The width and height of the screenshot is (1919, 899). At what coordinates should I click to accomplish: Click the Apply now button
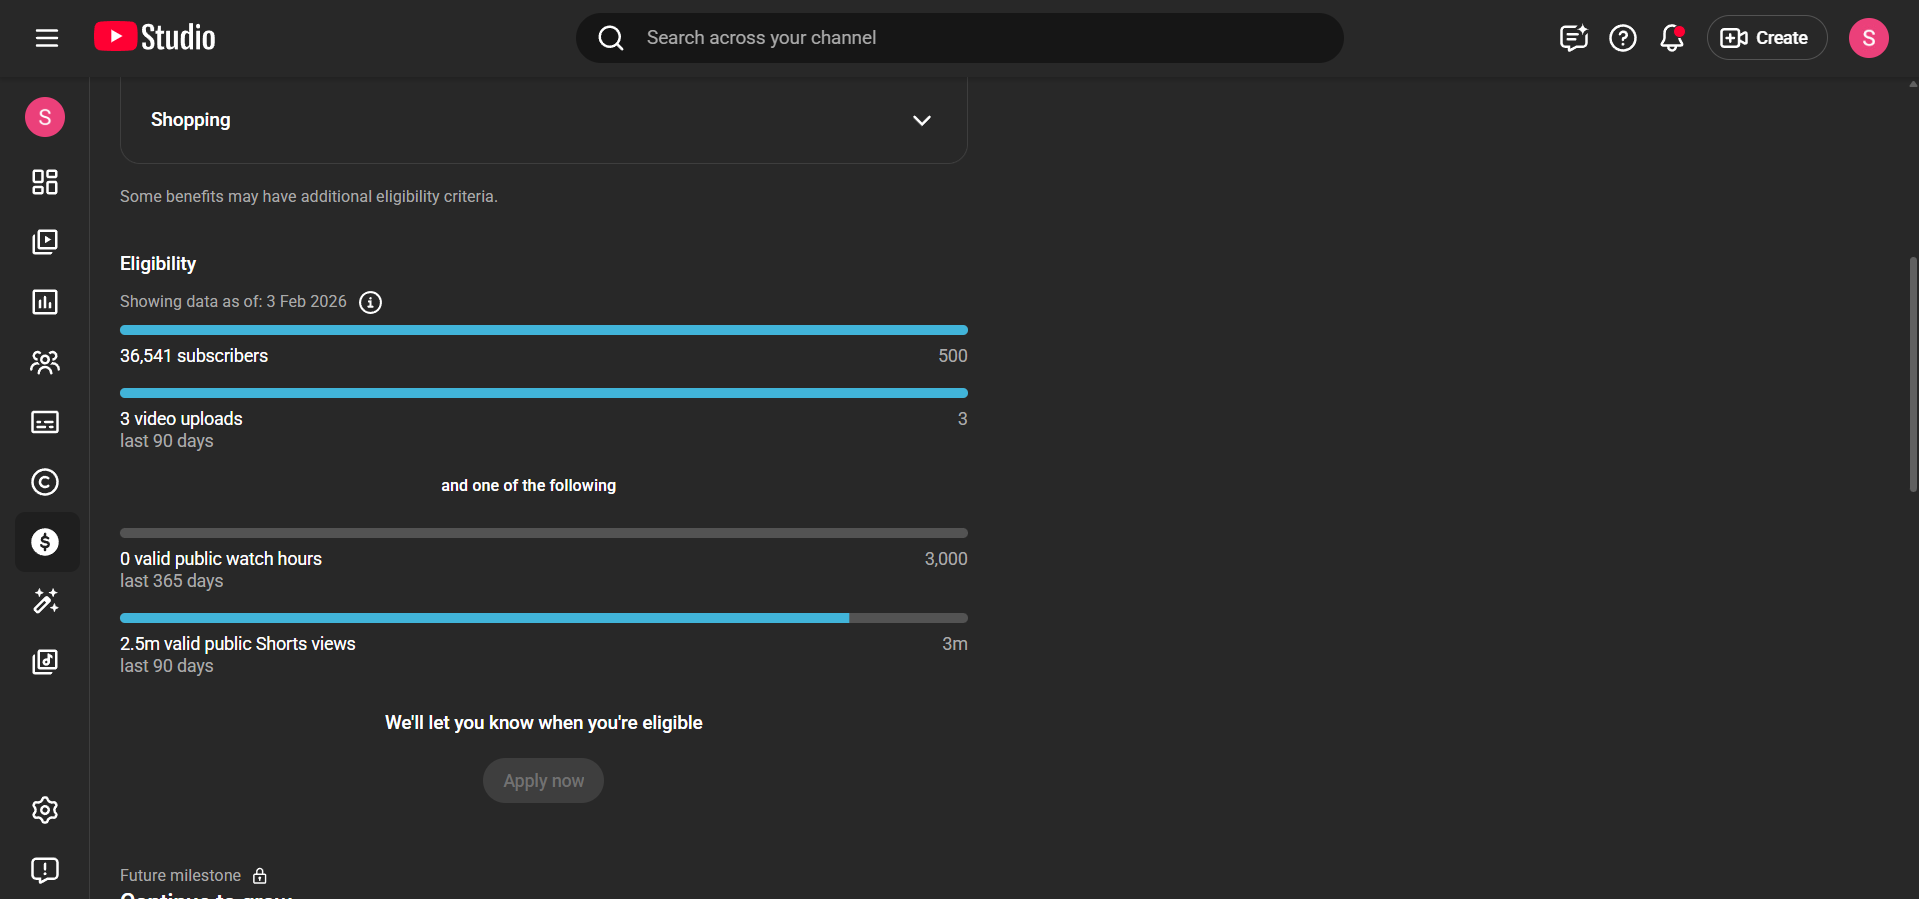[x=543, y=781]
